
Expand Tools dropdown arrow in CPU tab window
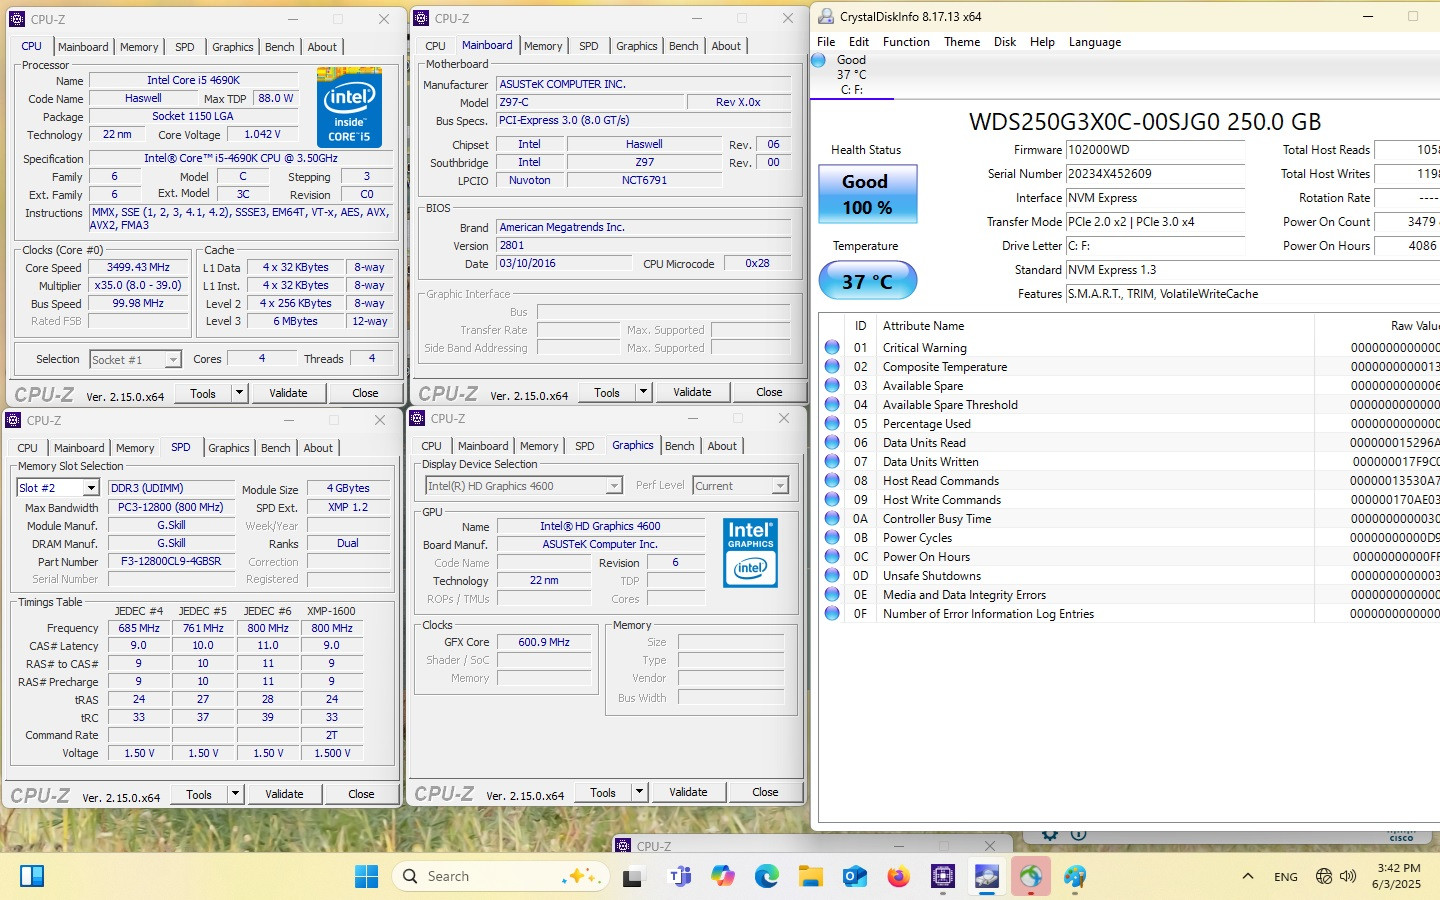(x=239, y=393)
